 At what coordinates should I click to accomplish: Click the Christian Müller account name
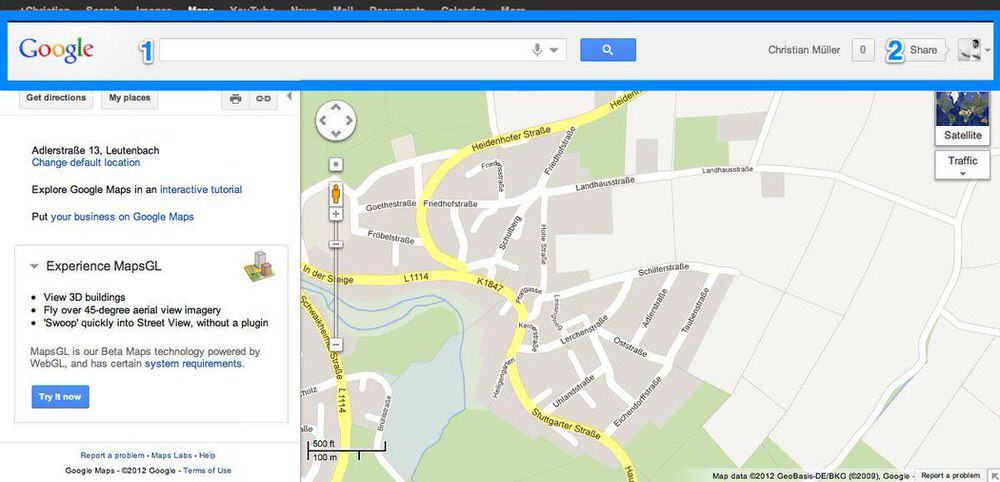(804, 50)
